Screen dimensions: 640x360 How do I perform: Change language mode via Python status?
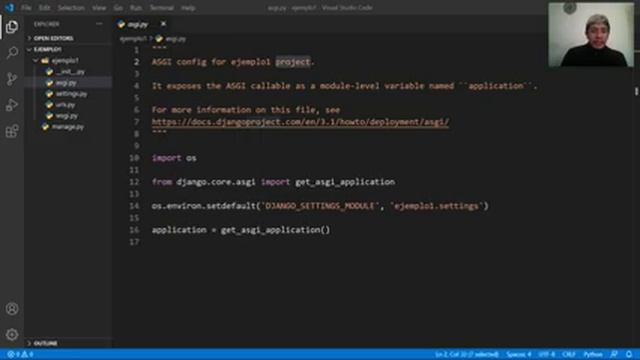click(593, 354)
